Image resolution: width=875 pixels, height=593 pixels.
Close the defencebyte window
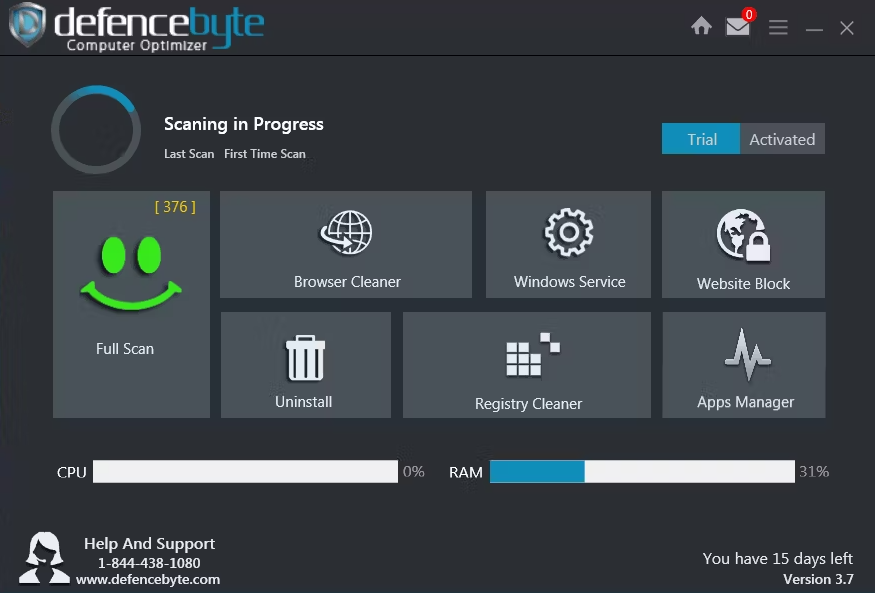tap(847, 28)
